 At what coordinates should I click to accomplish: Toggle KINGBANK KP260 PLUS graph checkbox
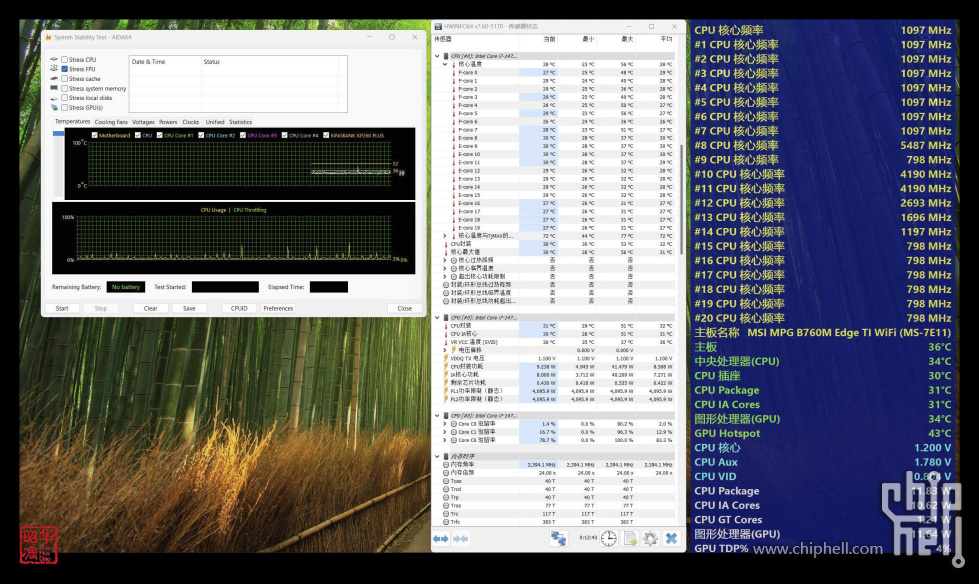pyautogui.click(x=326, y=135)
